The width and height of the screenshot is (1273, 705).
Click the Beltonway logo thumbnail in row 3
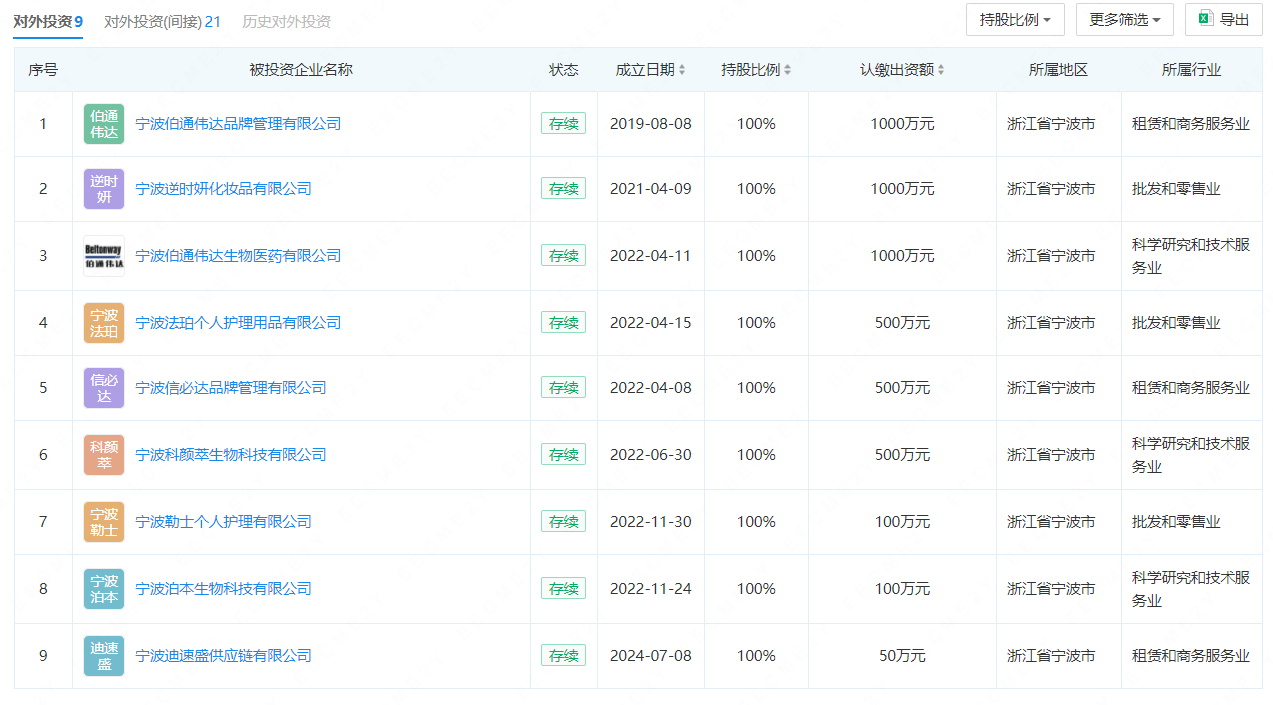pos(104,256)
